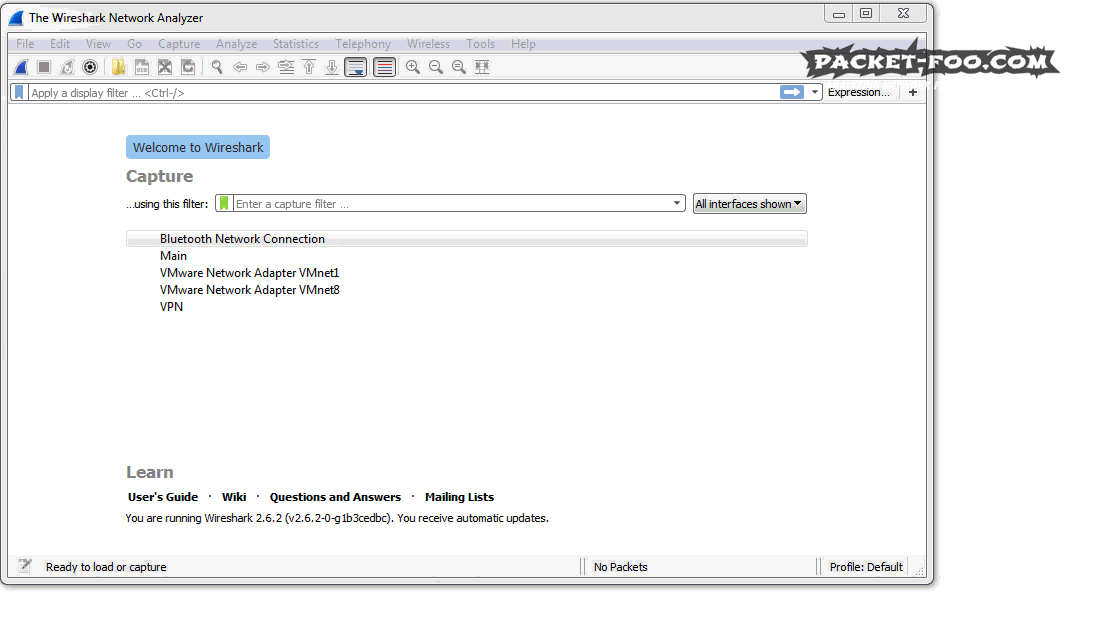Select Main interface
1120x644 pixels.
click(466, 256)
